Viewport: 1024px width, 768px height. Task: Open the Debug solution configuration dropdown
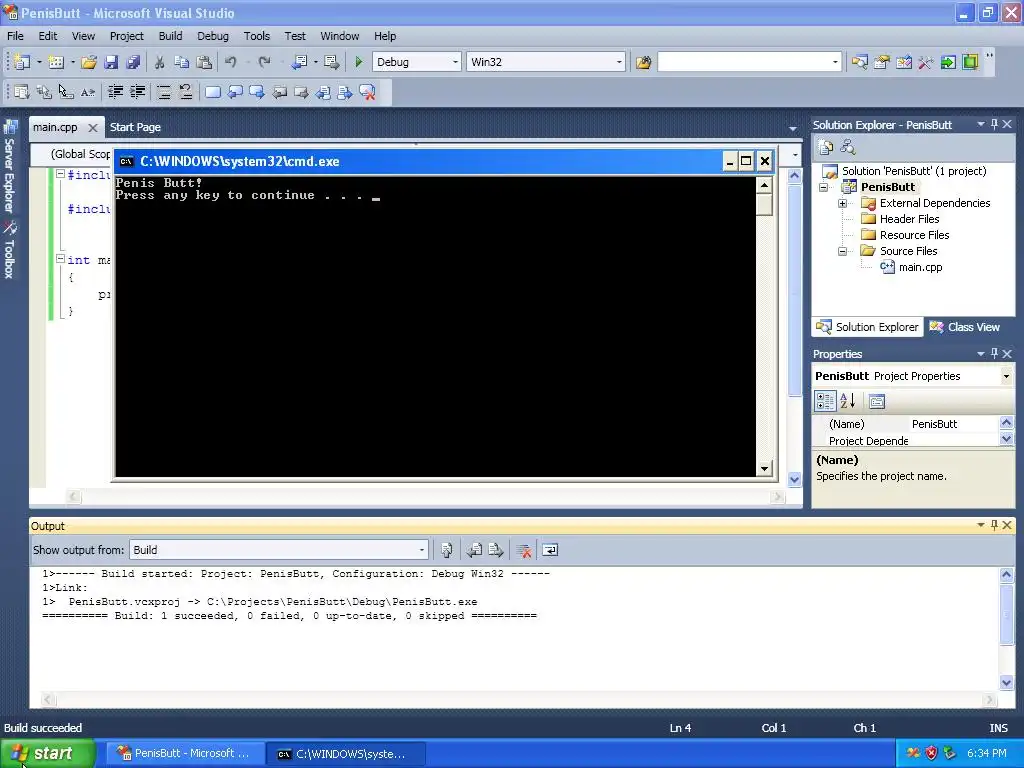point(455,62)
